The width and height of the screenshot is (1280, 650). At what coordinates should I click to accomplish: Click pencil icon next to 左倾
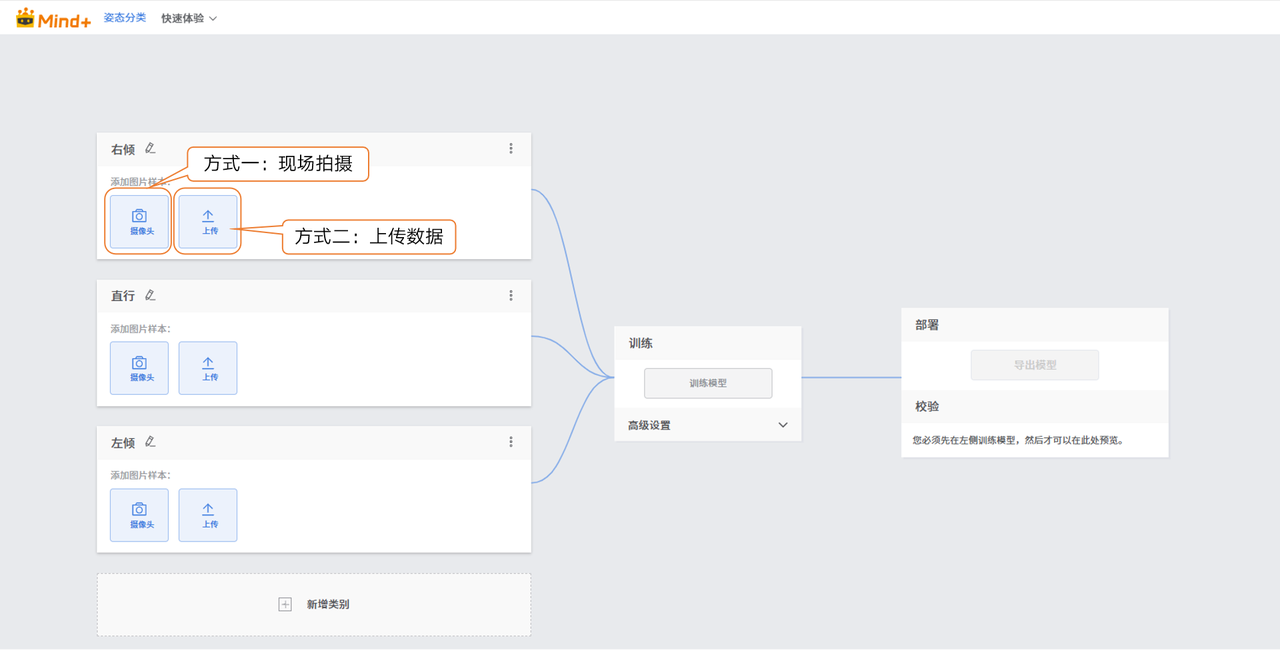pos(150,442)
